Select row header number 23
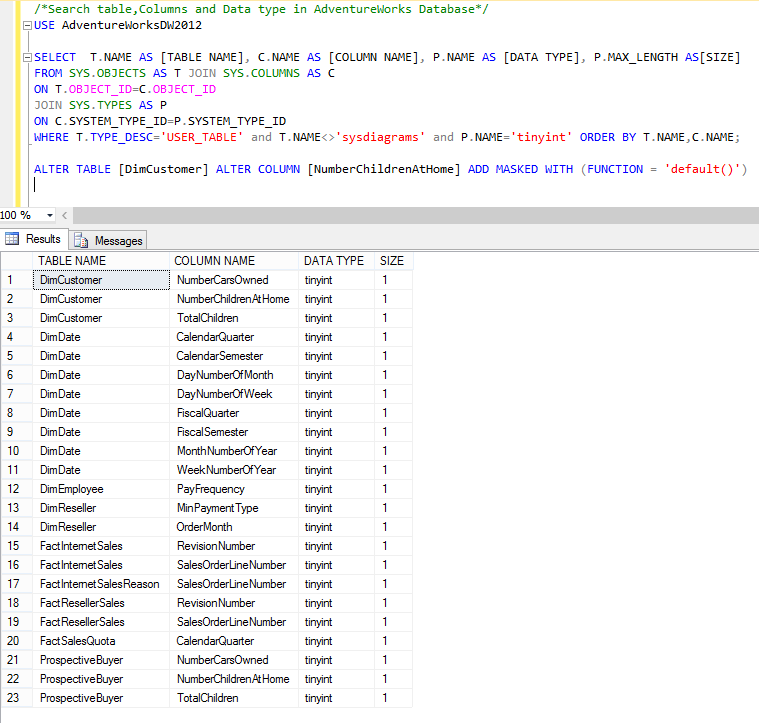 16,698
